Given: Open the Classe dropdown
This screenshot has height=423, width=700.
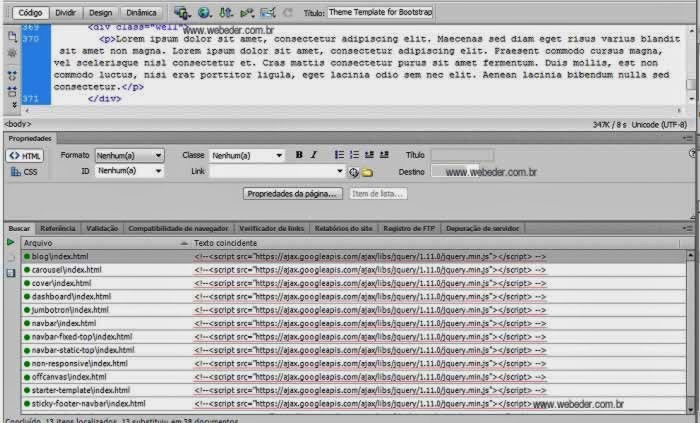Looking at the screenshot, I should (247, 155).
